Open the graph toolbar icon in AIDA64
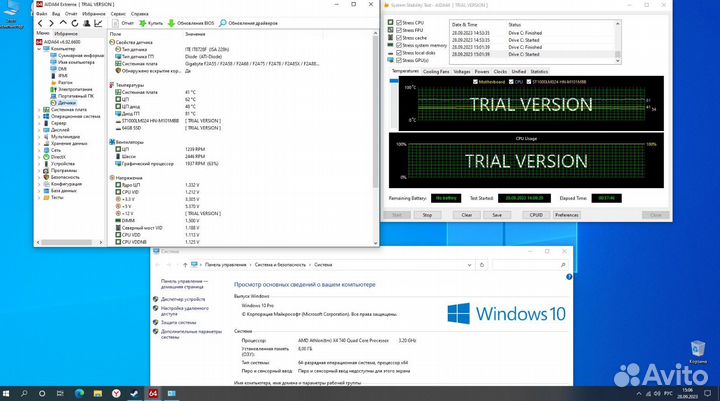Image resolution: width=720 pixels, height=401 pixels. pyautogui.click(x=98, y=23)
